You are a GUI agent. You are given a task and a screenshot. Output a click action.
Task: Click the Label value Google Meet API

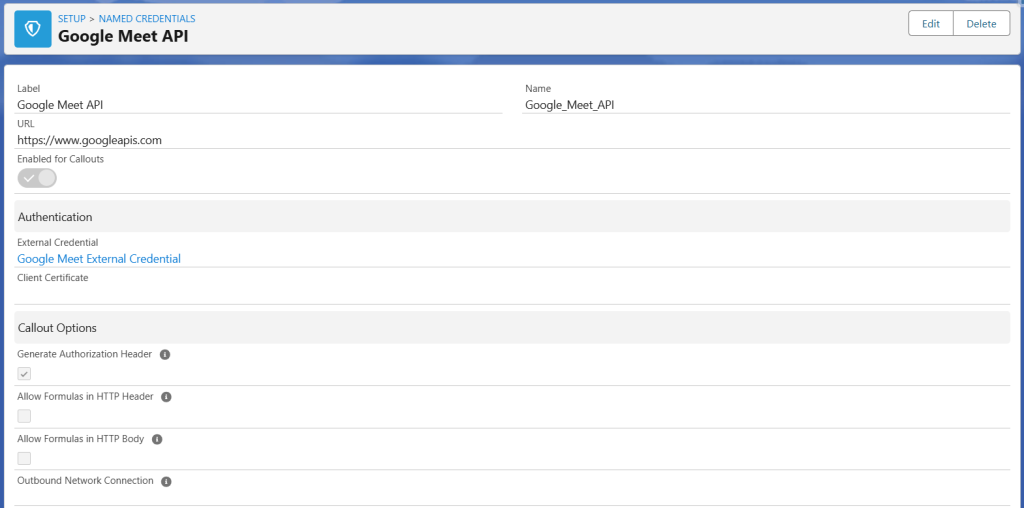[60, 104]
